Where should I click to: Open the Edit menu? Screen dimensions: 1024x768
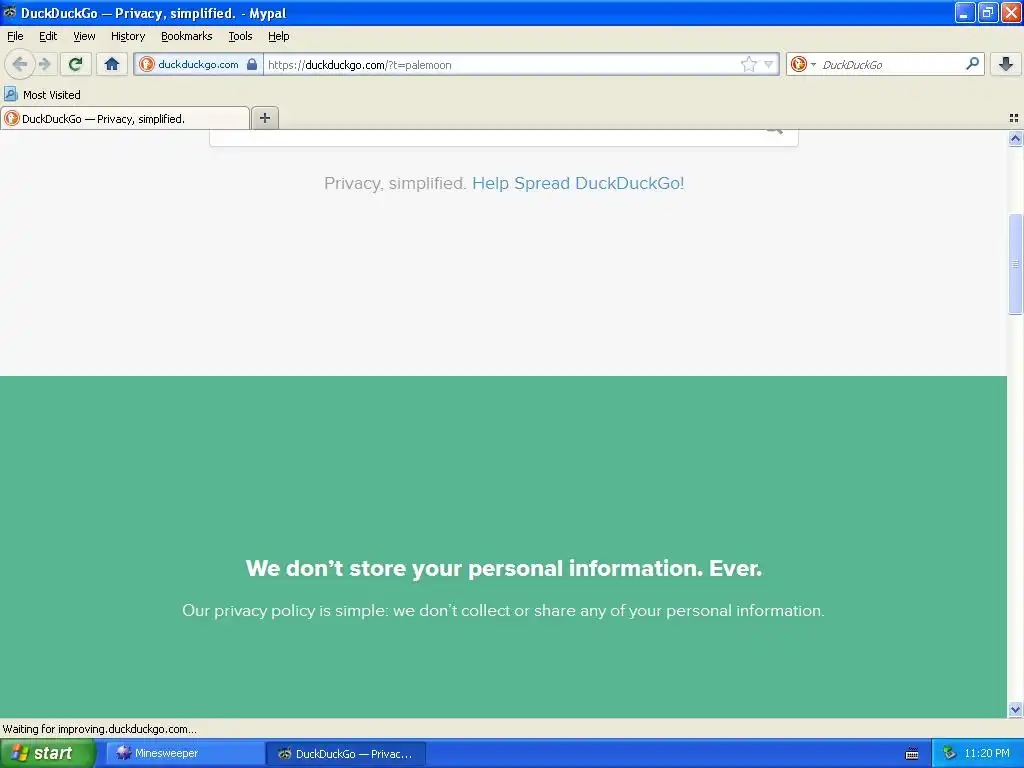pyautogui.click(x=48, y=36)
